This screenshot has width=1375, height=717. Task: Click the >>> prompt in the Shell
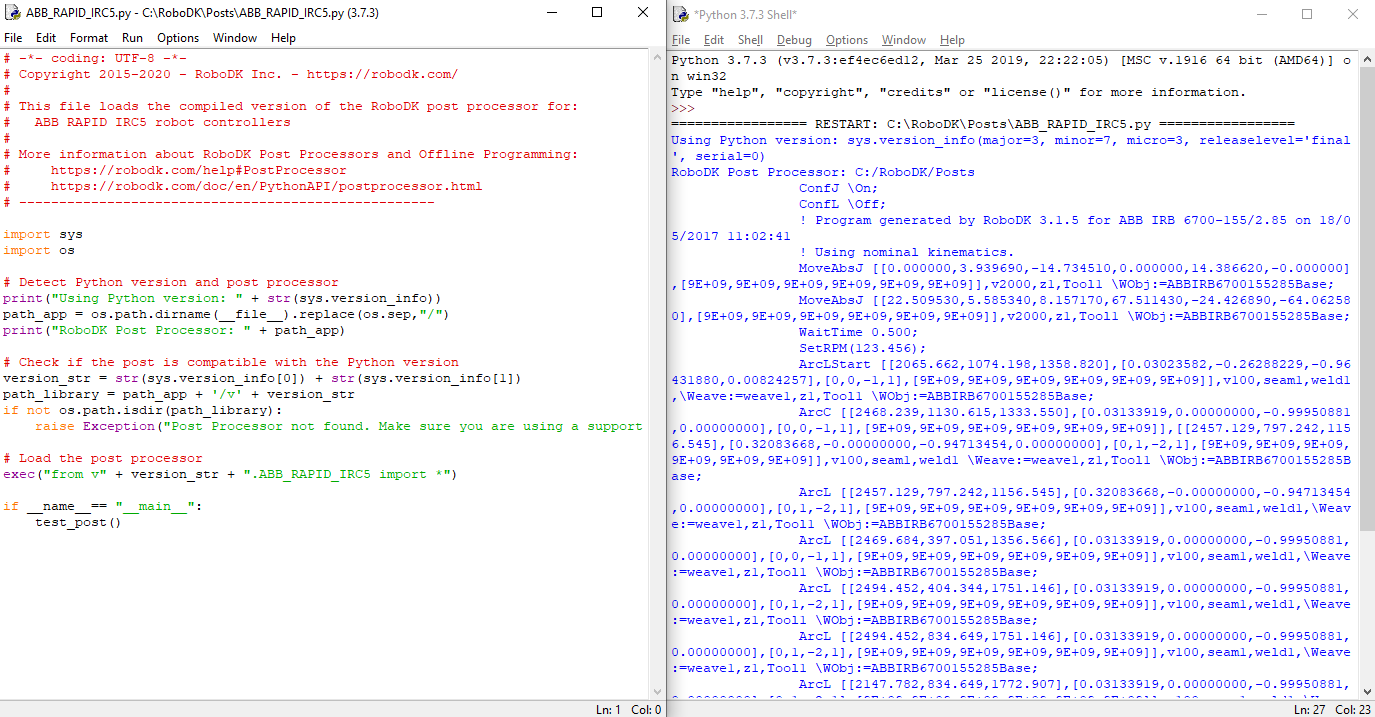[x=683, y=108]
